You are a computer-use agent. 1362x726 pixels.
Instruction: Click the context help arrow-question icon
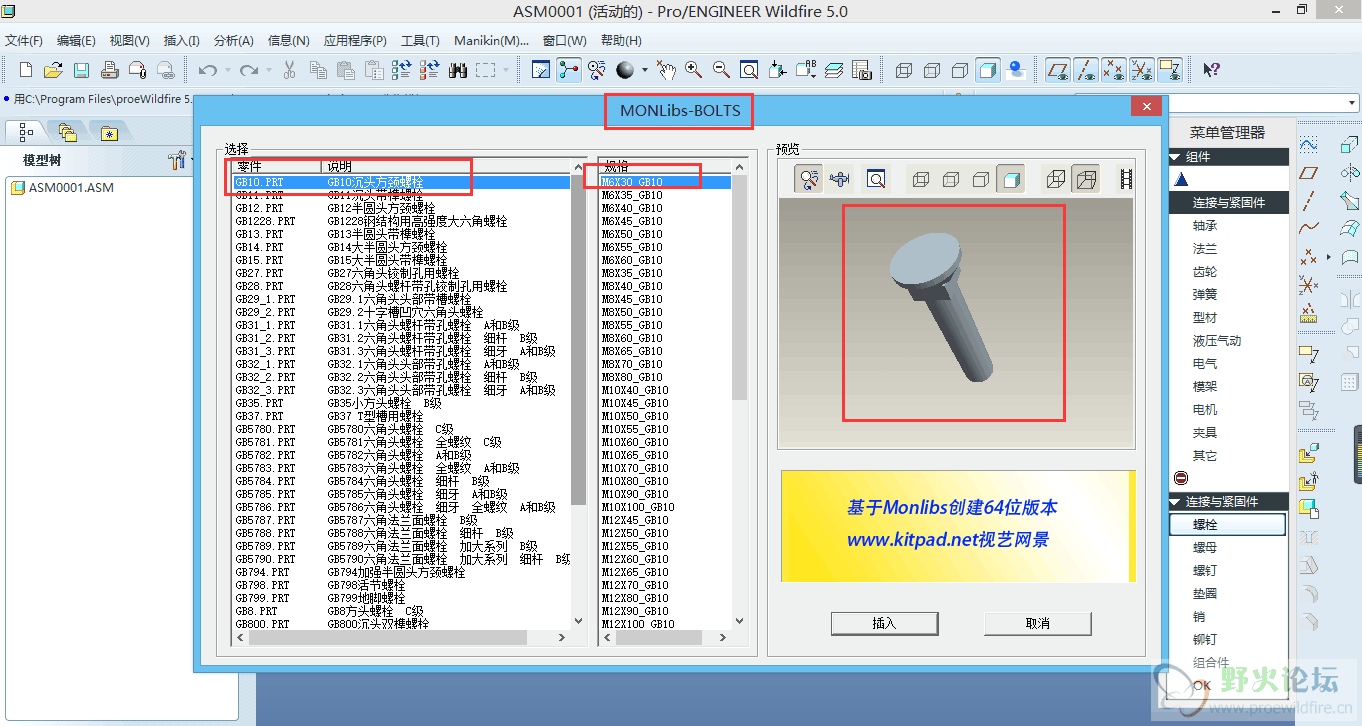(x=1211, y=70)
